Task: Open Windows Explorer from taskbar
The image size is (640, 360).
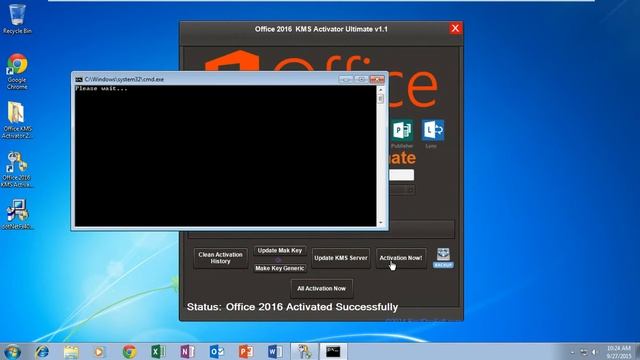Action: [71, 352]
